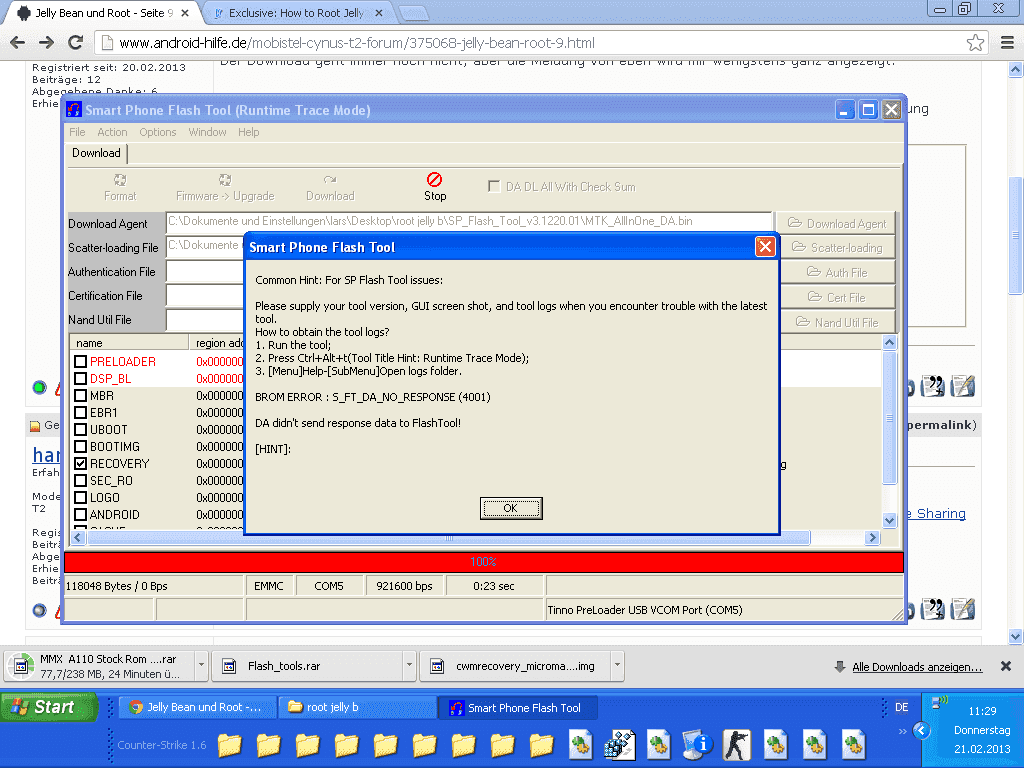Click the red 100% progress bar
The width and height of the screenshot is (1024, 768).
(483, 562)
